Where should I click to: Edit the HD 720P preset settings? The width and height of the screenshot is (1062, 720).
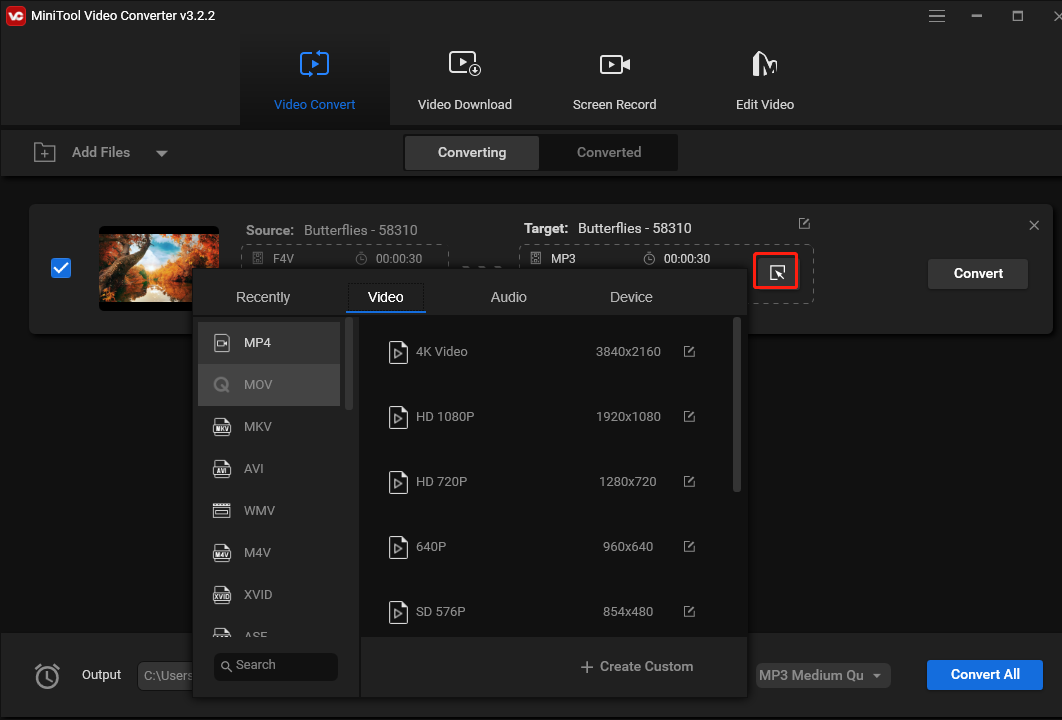point(689,482)
